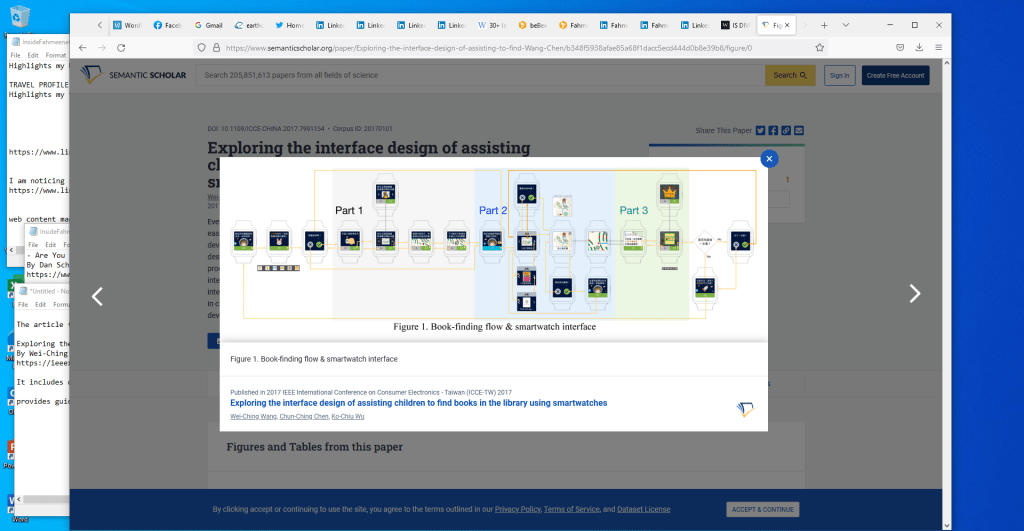The width and height of the screenshot is (1024, 531).
Task: Close the figure popup with blue X
Action: click(768, 158)
